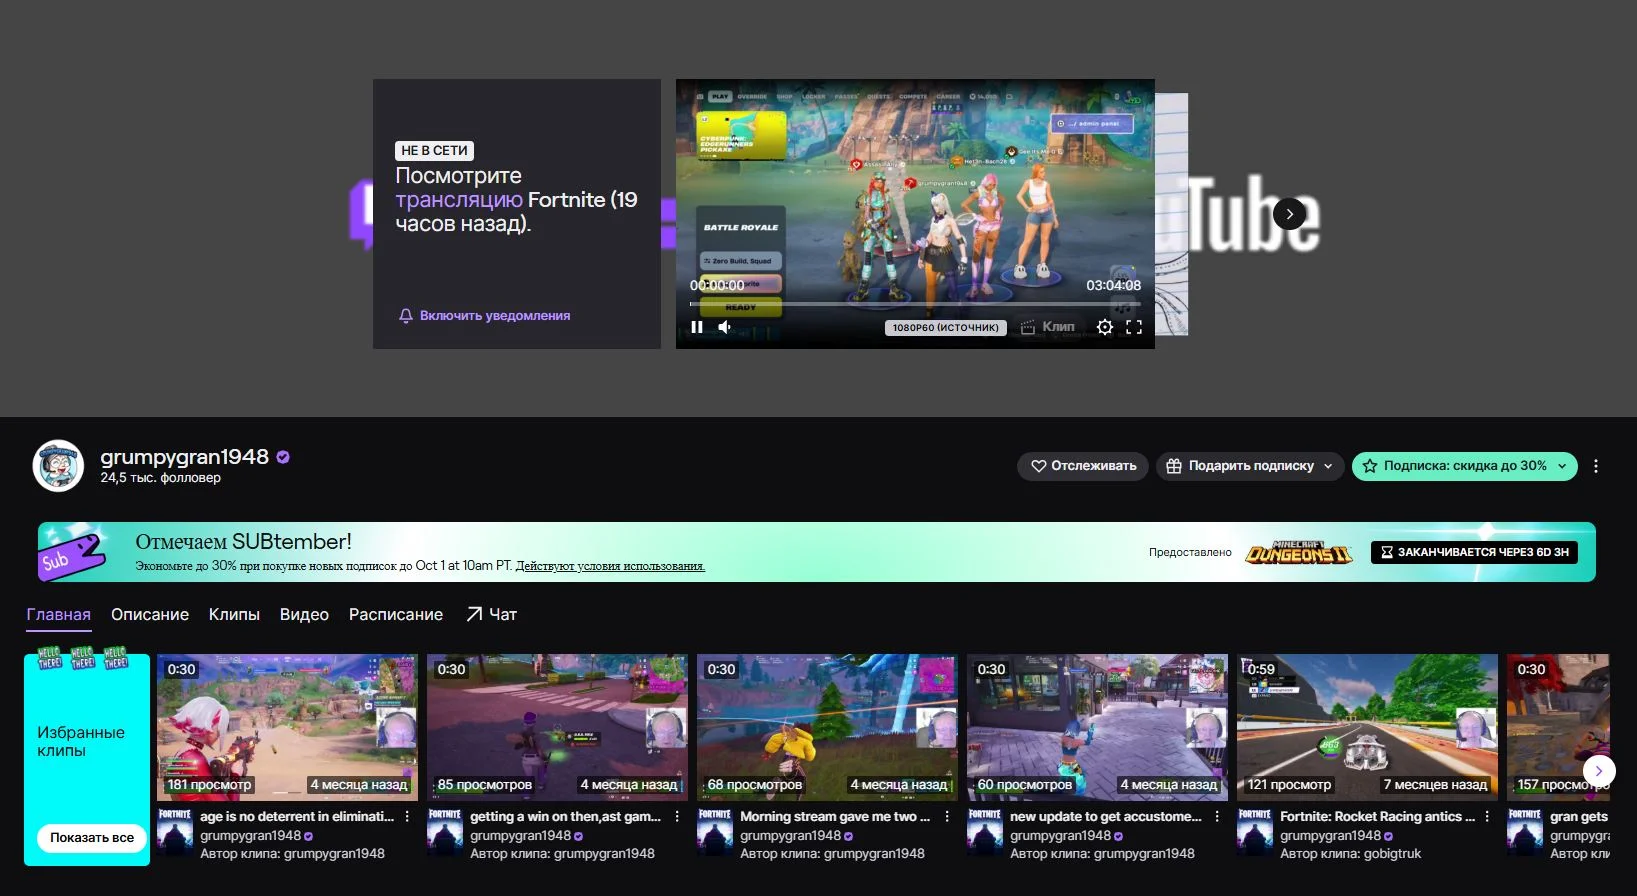Click Fortnite box art beside "age is no deterrent"
This screenshot has height=896, width=1637.
(x=175, y=832)
